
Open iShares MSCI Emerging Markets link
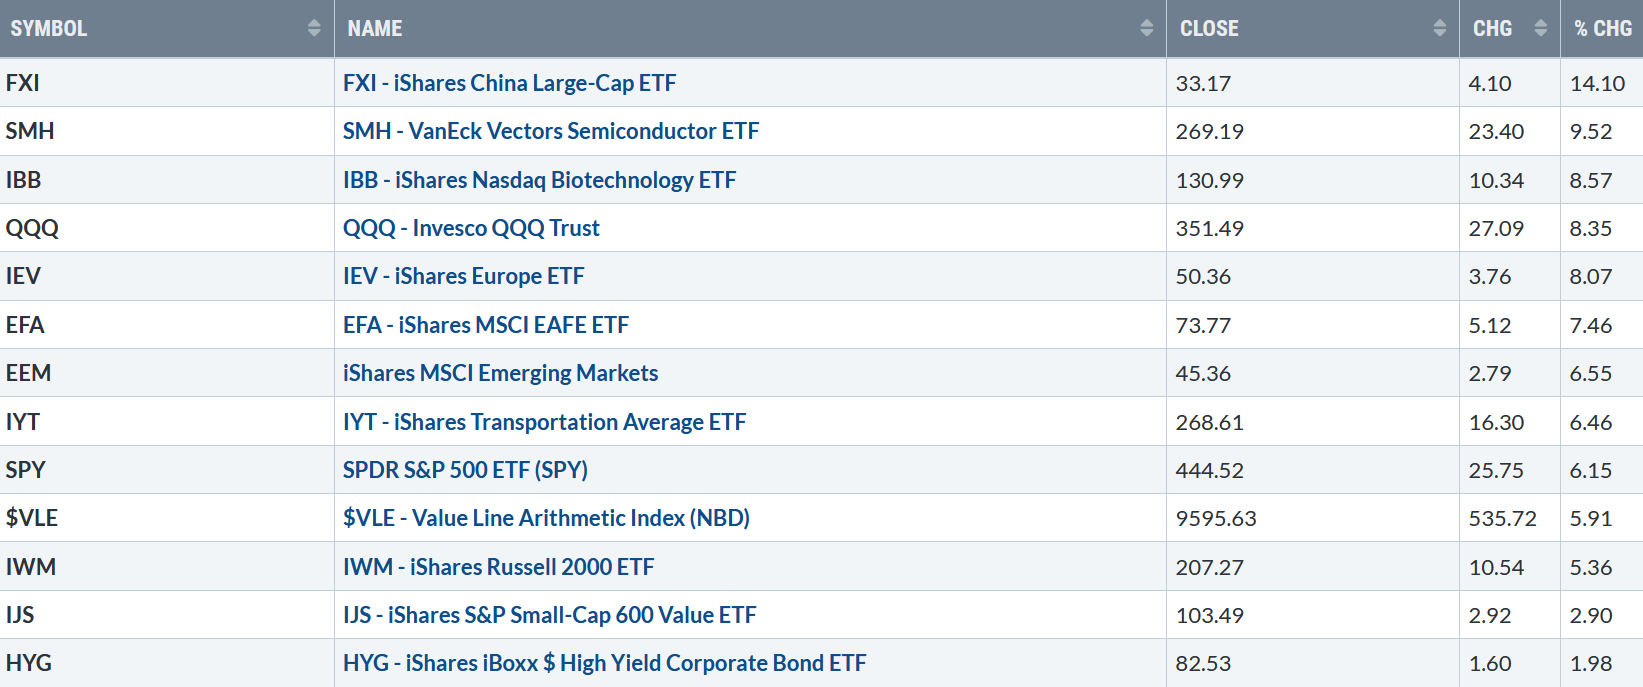pos(500,373)
